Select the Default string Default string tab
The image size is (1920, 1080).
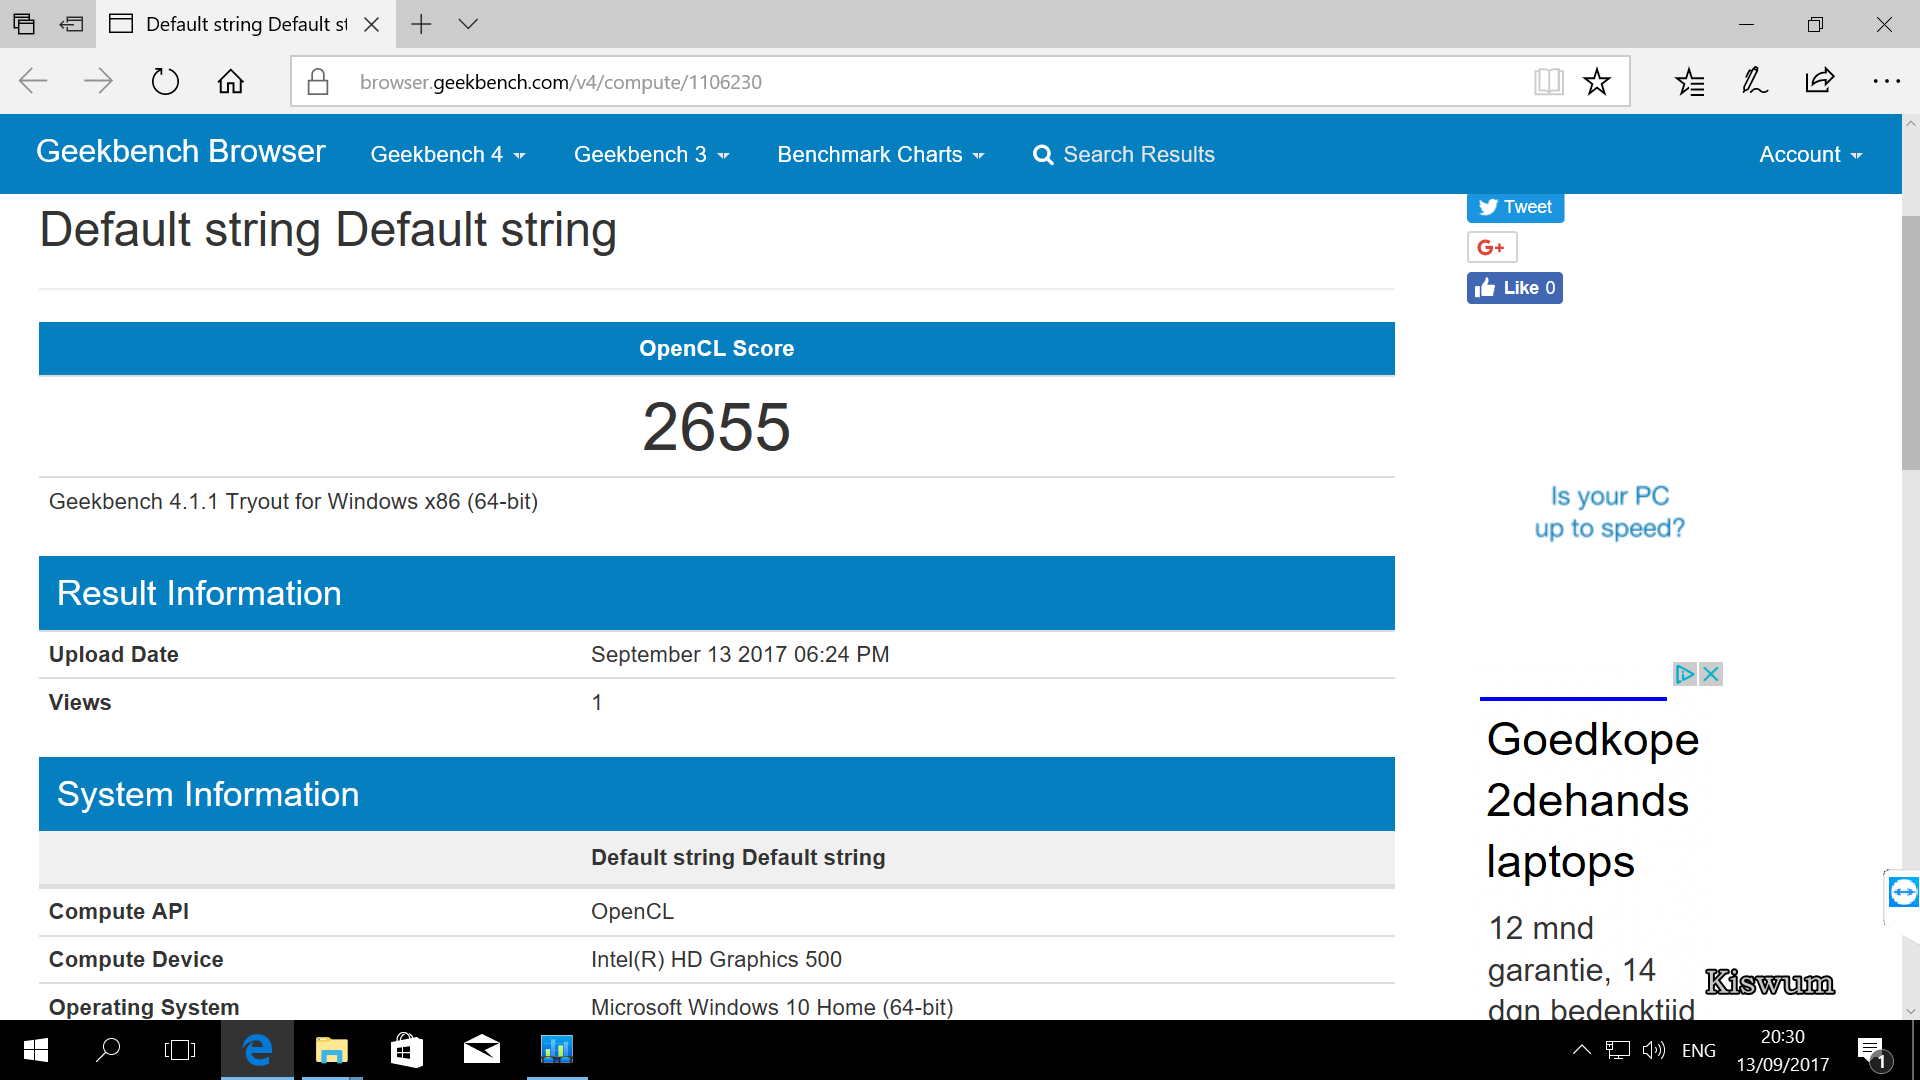[246, 24]
